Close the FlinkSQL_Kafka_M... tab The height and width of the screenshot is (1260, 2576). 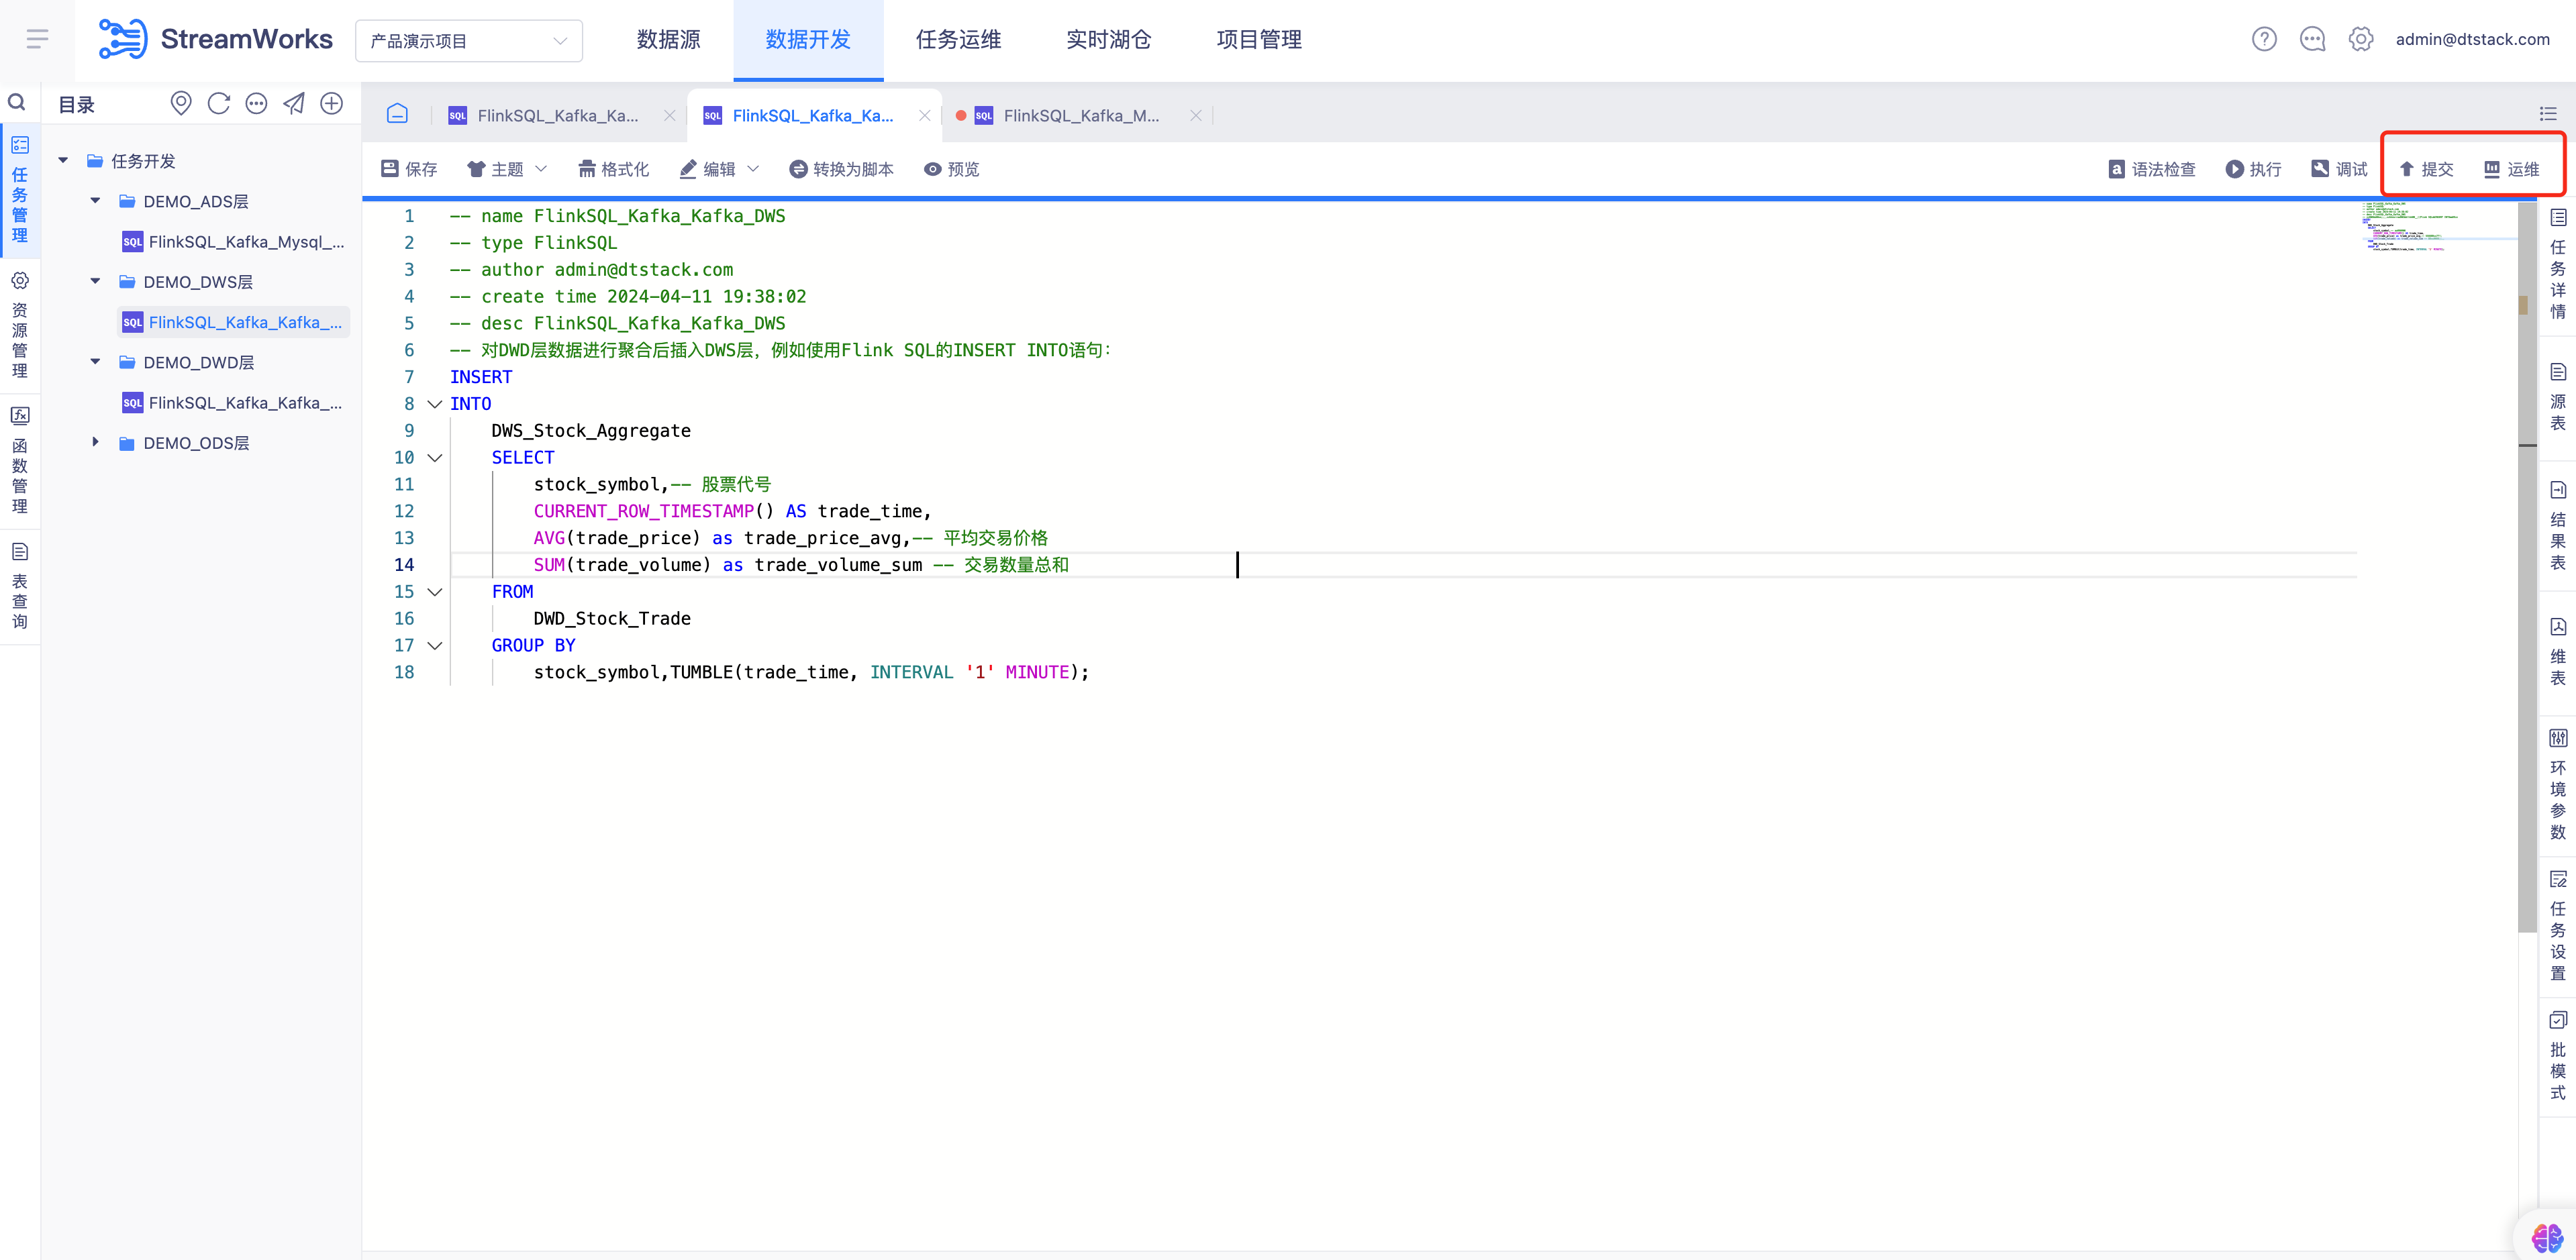tap(1196, 115)
